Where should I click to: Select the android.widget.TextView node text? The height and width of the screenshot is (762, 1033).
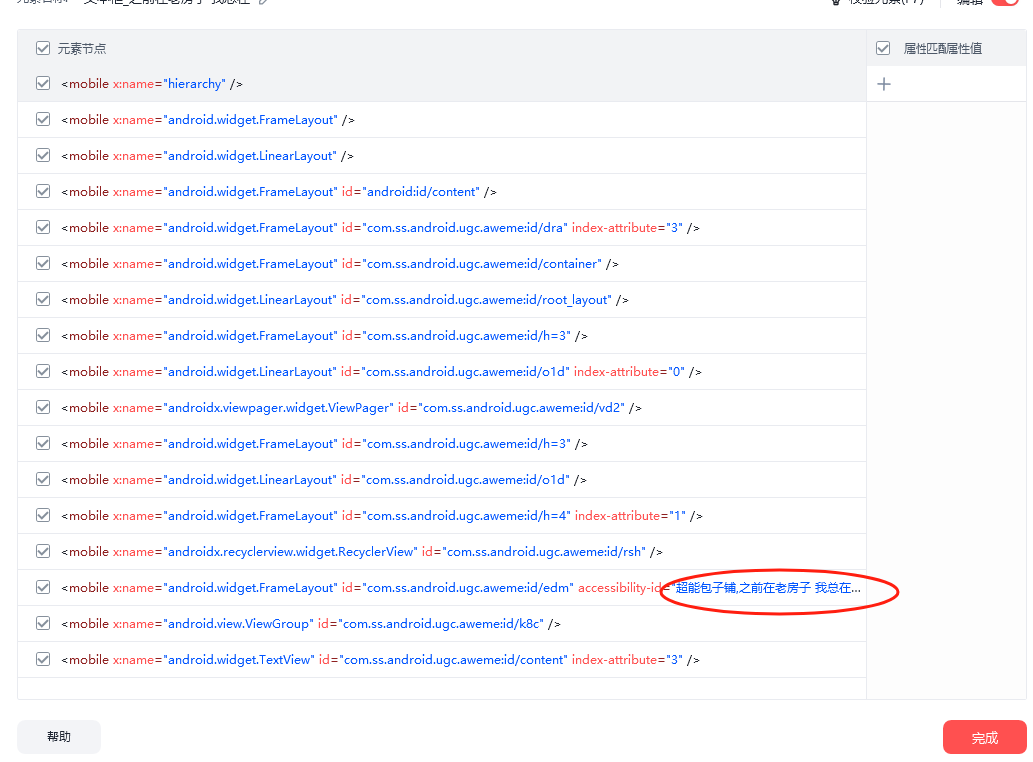click(380, 660)
